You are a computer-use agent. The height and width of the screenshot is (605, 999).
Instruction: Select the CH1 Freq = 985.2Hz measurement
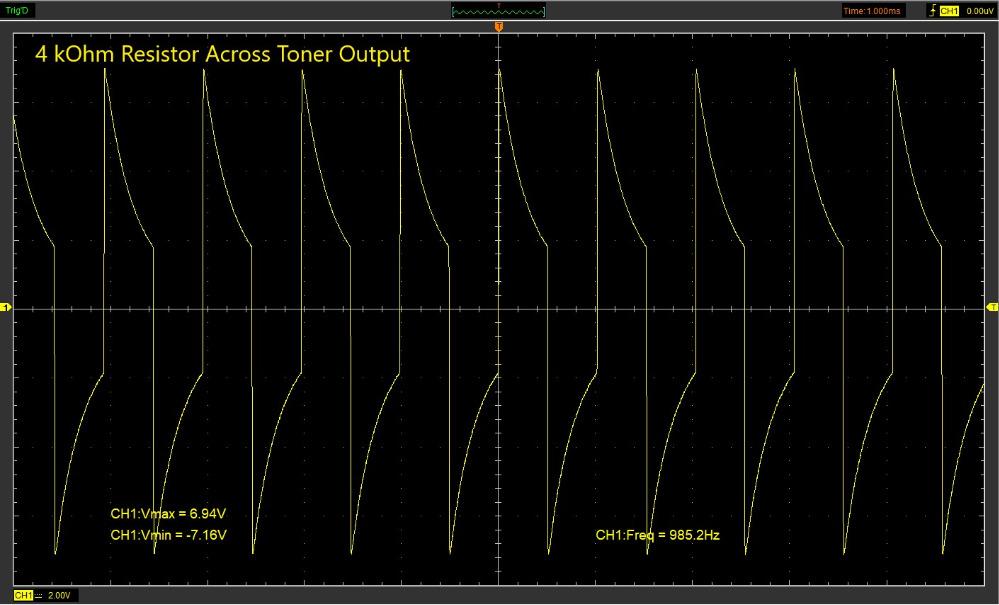(x=657, y=535)
